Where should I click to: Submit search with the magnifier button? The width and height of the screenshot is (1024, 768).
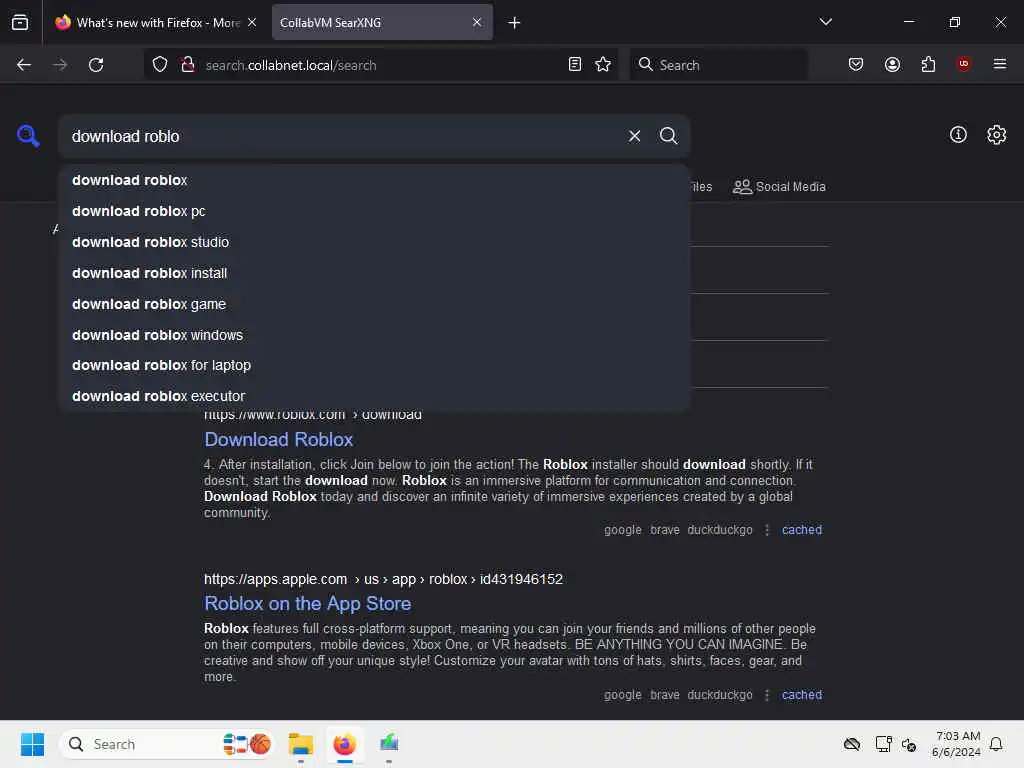[x=668, y=136]
